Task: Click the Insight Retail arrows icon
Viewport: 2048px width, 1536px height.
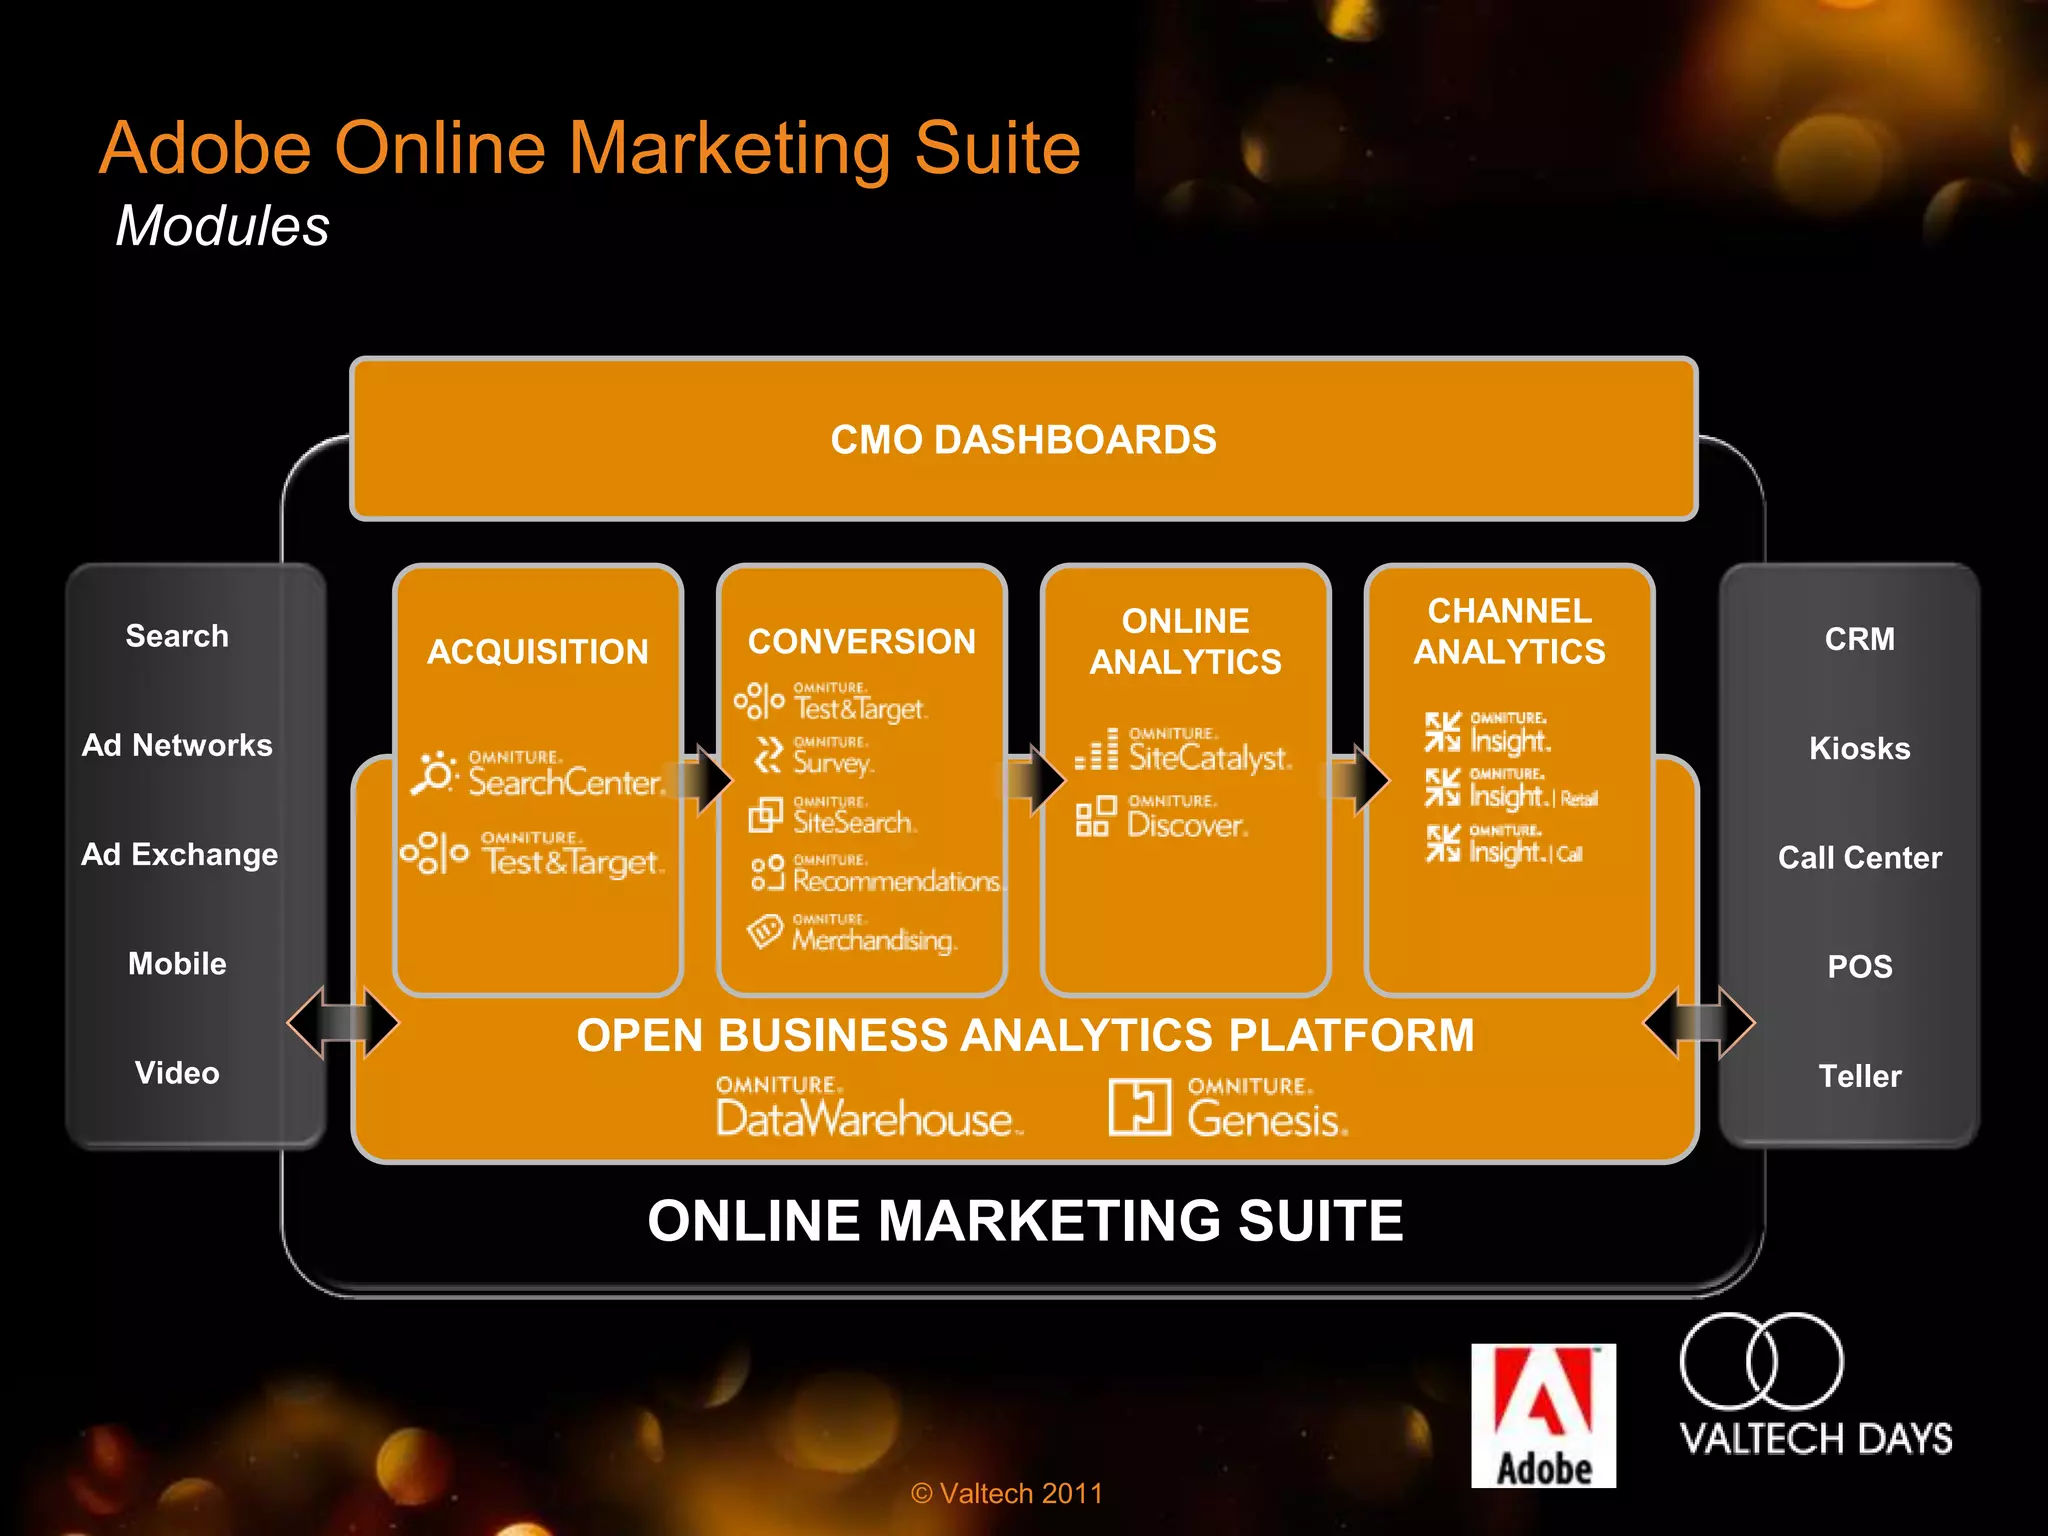Action: pos(1443,788)
